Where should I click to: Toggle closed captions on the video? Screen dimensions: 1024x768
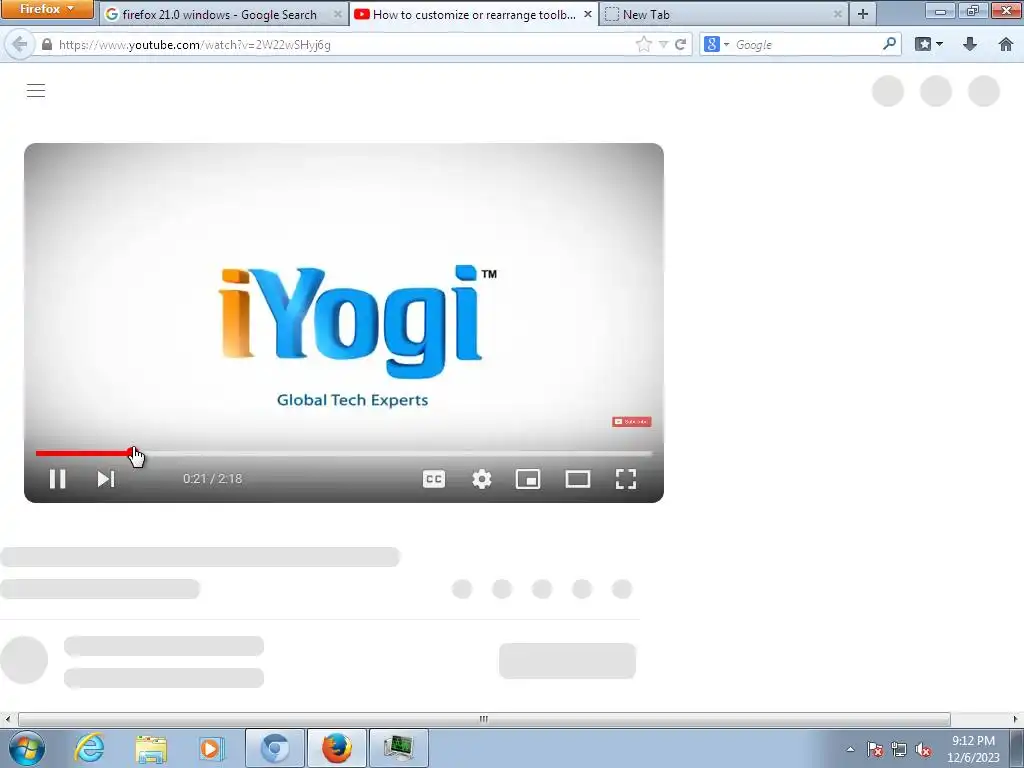[x=434, y=479]
